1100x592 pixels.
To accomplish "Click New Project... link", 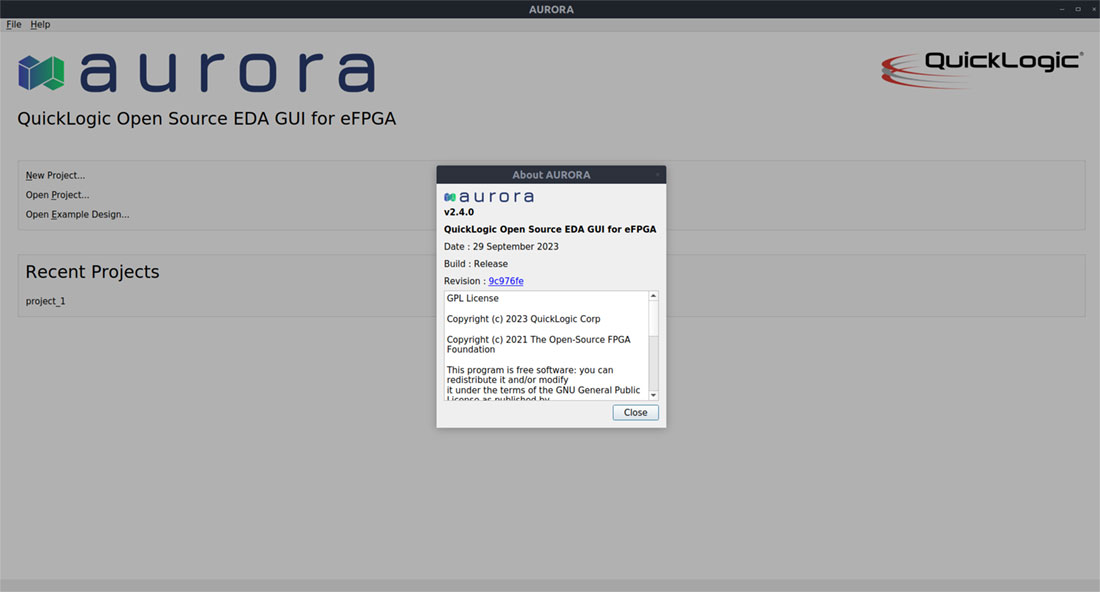I will (x=55, y=175).
